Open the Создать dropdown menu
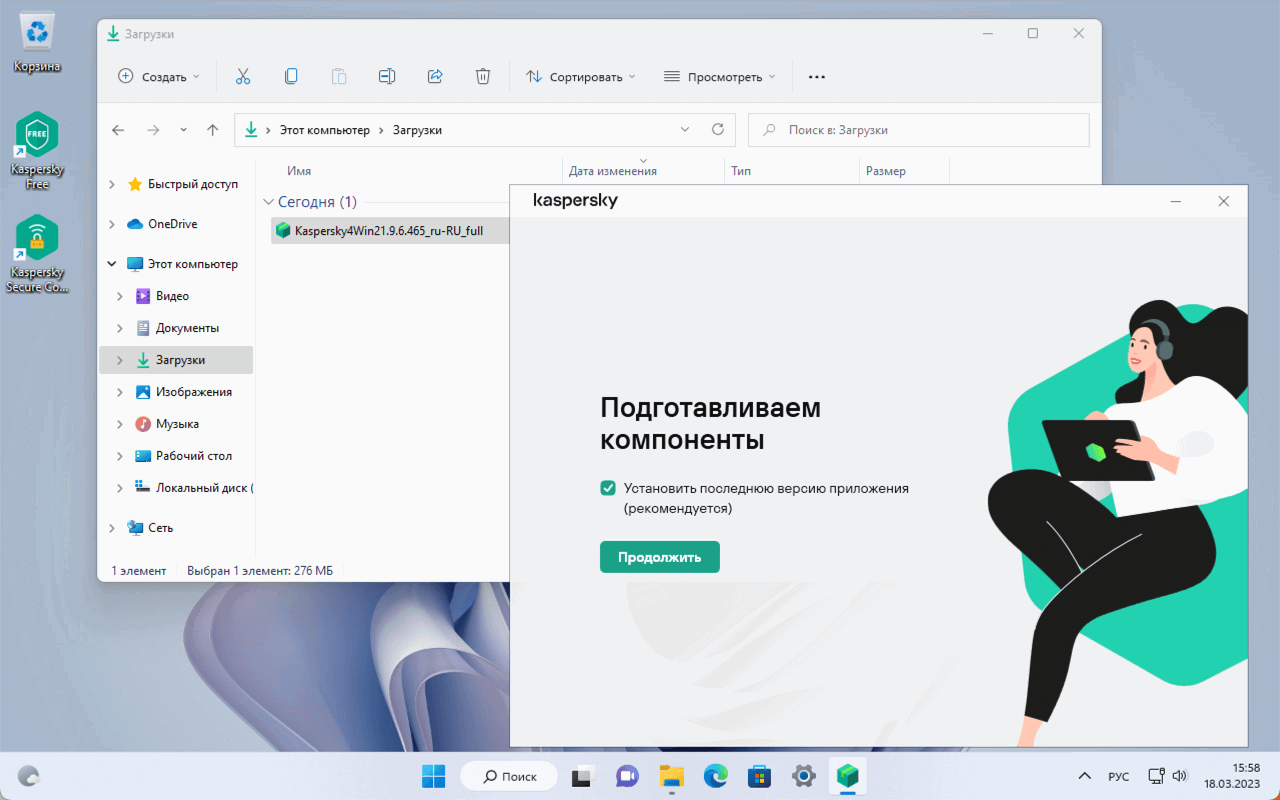The image size is (1280, 800). (159, 76)
